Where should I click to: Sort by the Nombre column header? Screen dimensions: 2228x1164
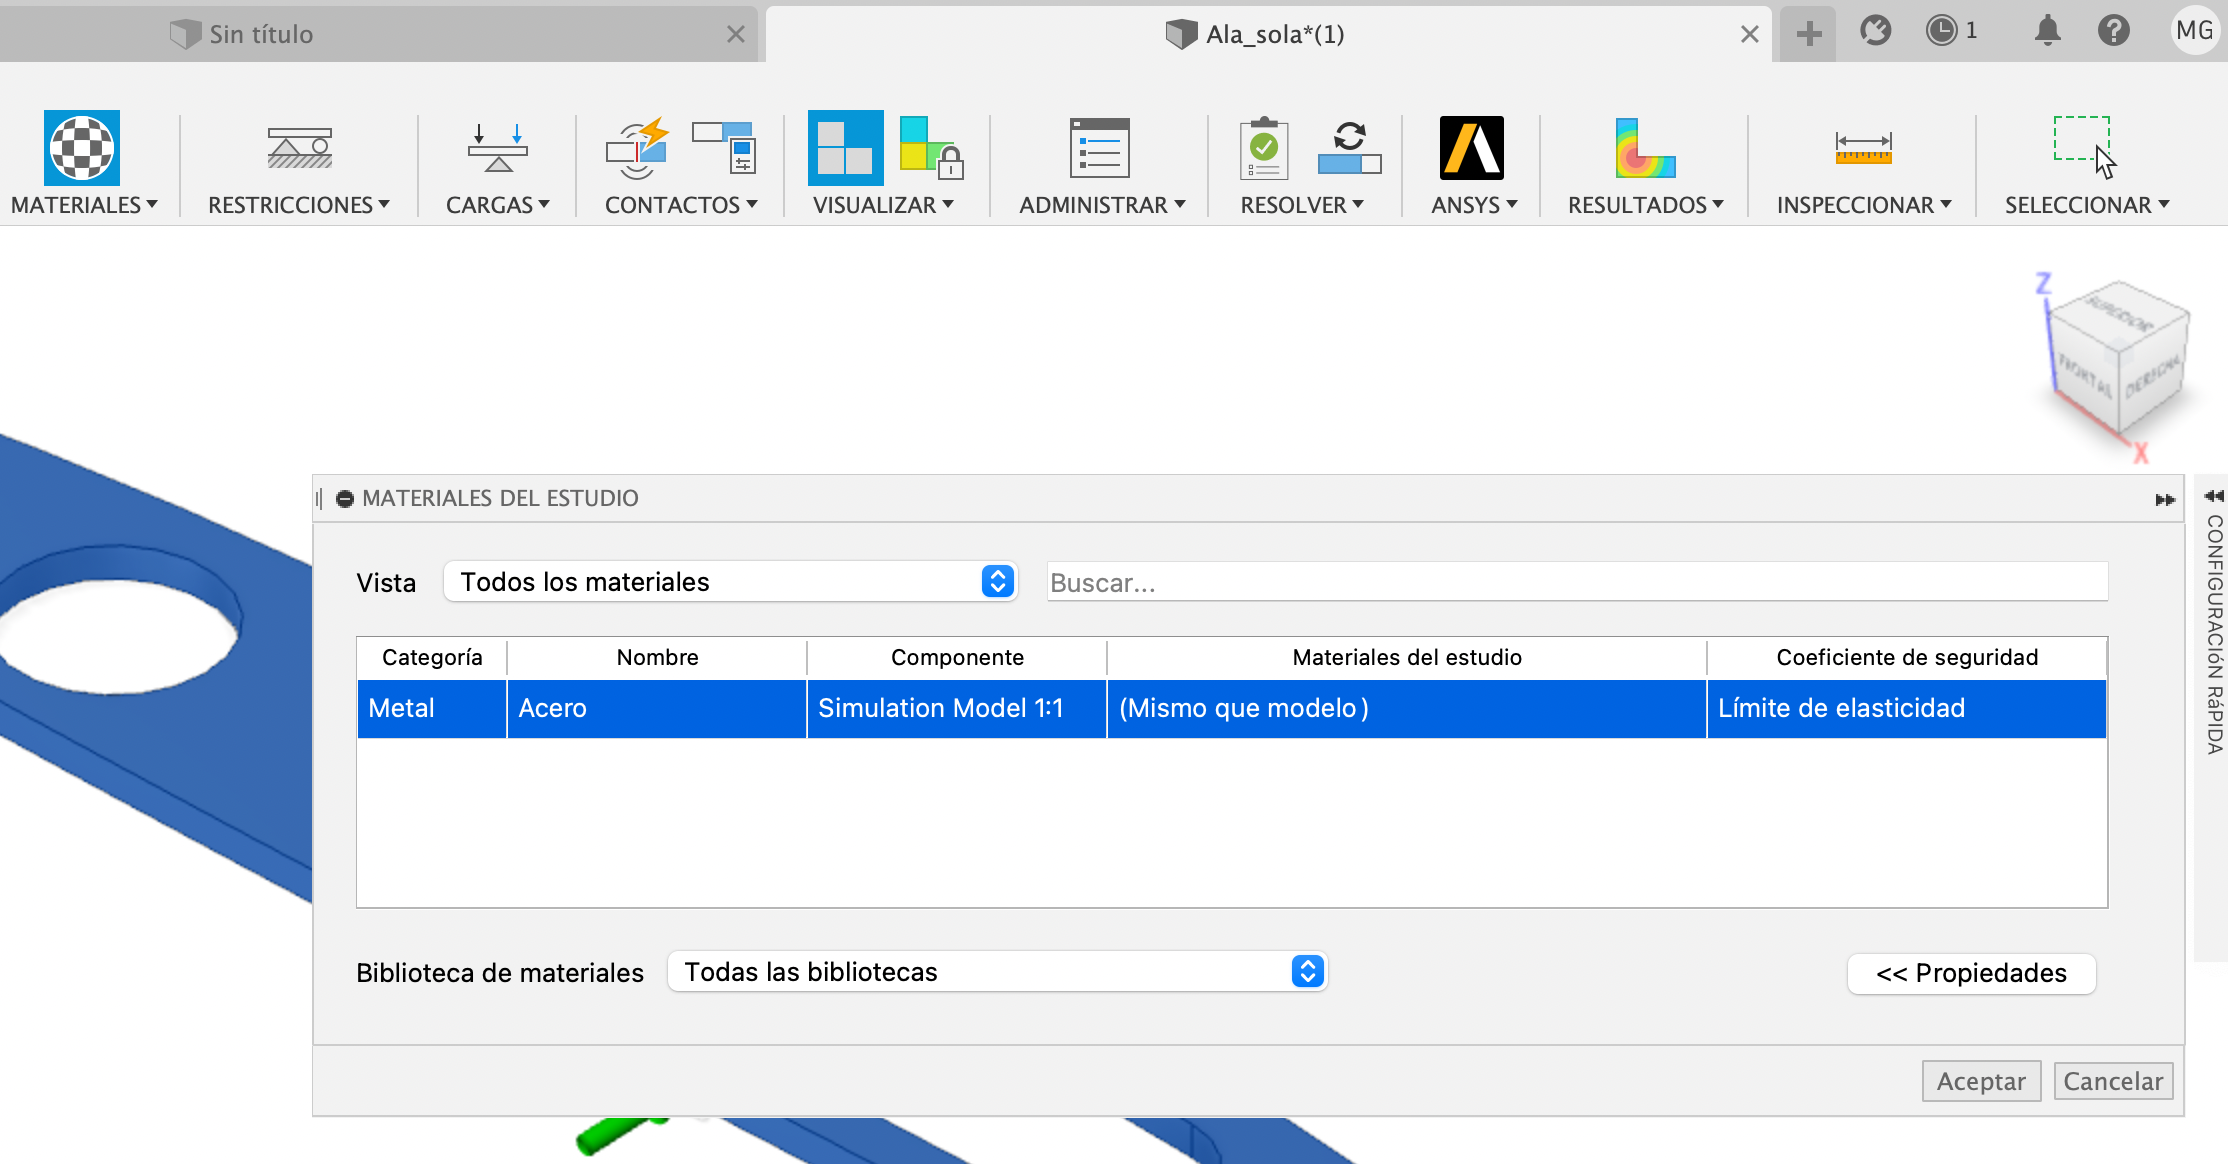coord(657,657)
